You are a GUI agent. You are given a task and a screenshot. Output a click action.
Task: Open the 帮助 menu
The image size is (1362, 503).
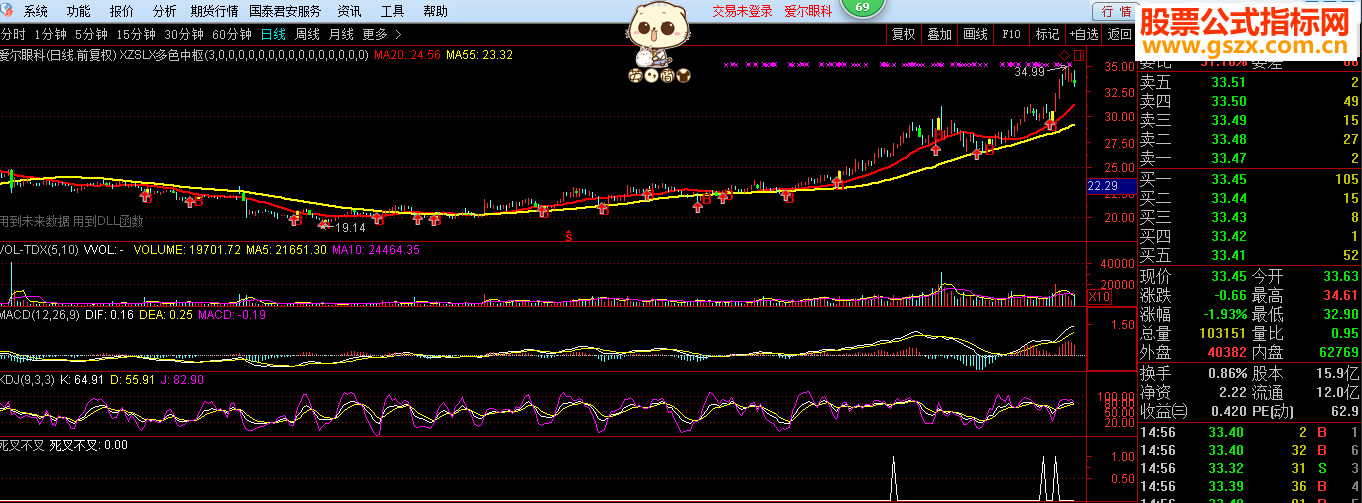(435, 11)
